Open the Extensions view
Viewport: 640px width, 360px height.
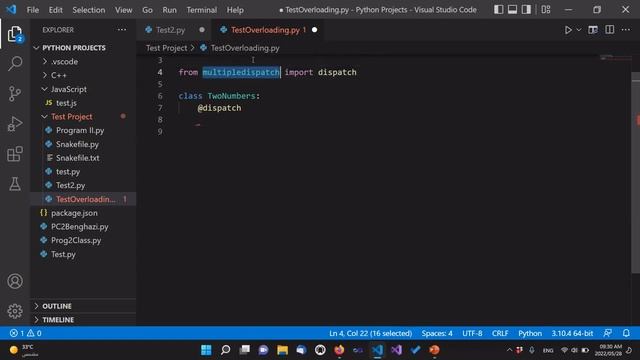click(x=15, y=154)
